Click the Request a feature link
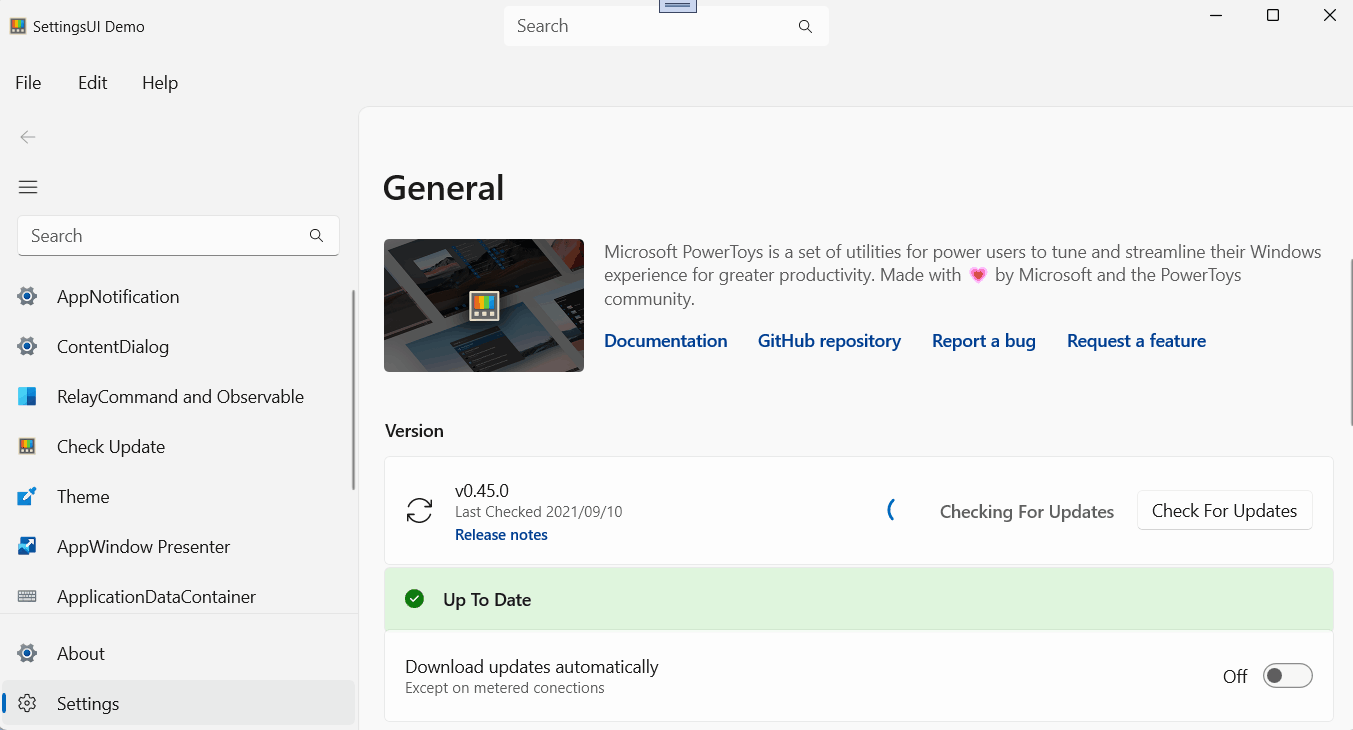 [x=1136, y=341]
